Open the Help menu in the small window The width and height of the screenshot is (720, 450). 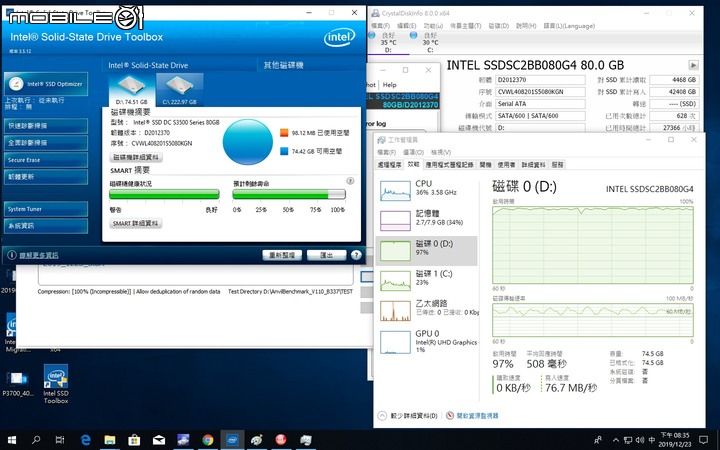(x=389, y=84)
